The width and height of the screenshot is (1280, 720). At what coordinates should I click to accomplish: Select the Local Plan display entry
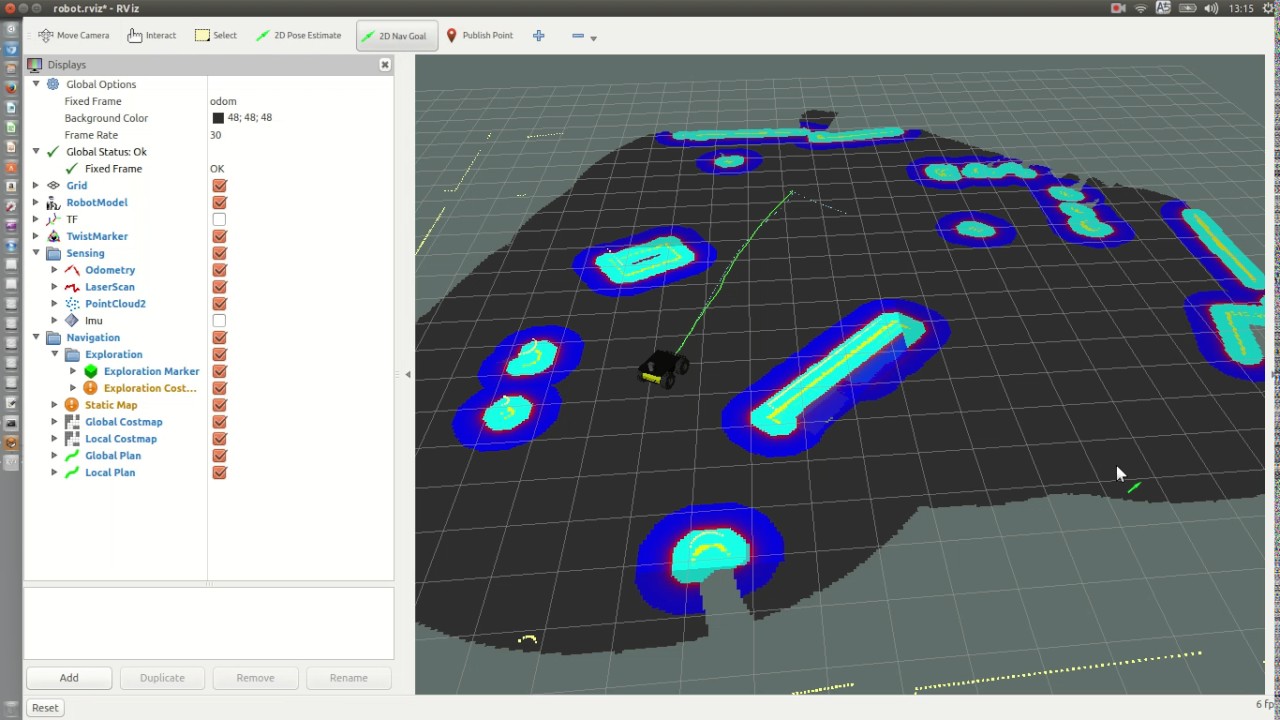[x=110, y=472]
